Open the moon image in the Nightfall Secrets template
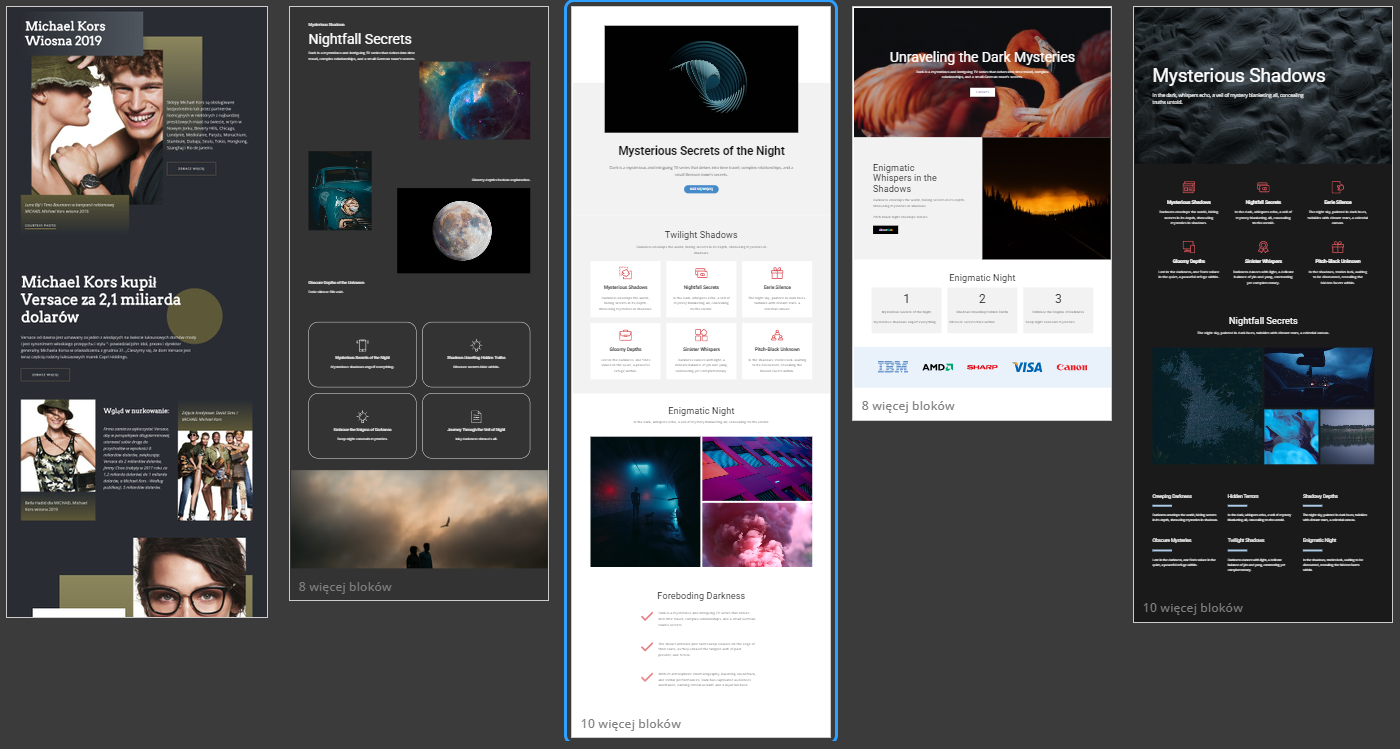This screenshot has height=749, width=1400. (x=463, y=231)
